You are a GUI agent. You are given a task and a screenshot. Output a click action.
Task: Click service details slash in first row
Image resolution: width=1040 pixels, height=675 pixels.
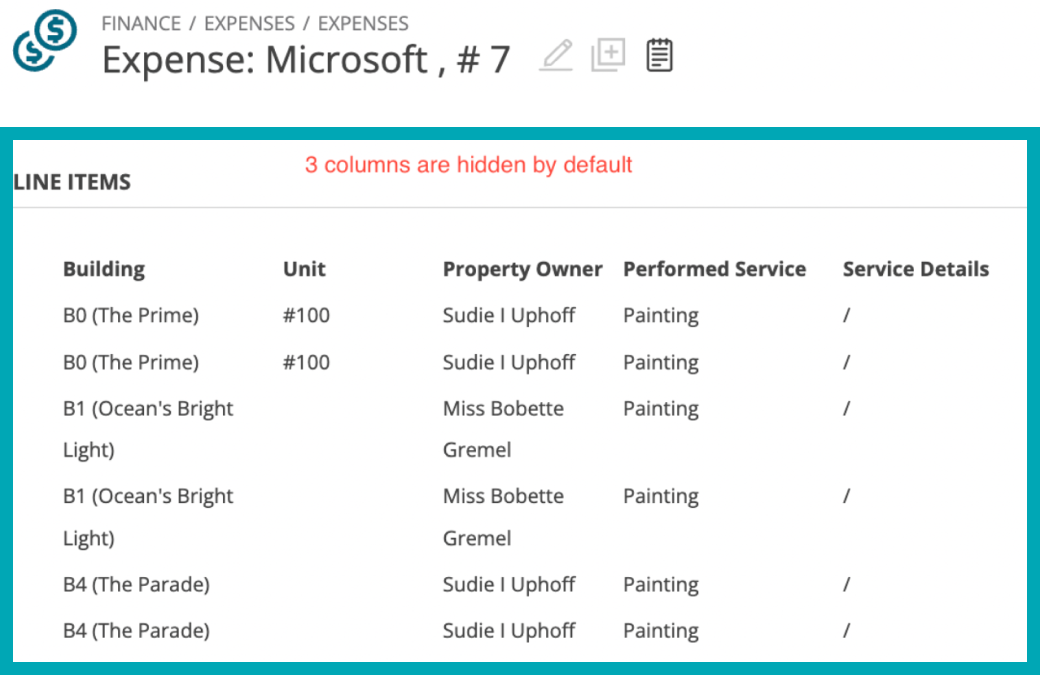[x=846, y=316]
